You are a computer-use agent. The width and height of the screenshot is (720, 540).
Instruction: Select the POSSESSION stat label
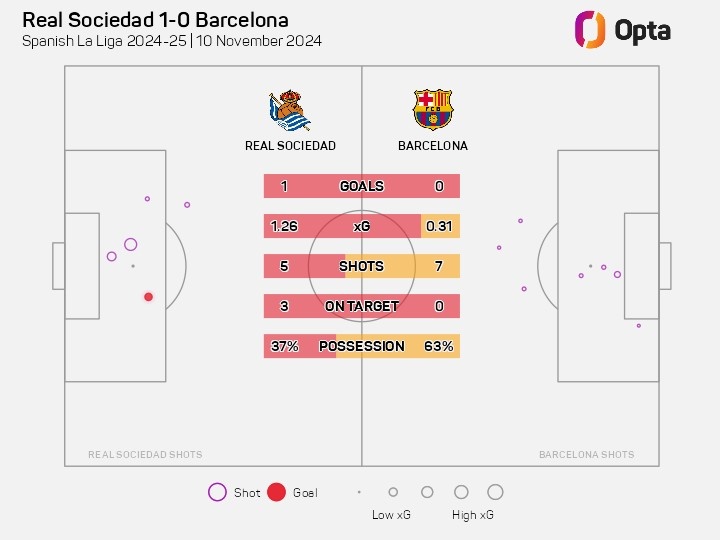[x=361, y=346]
